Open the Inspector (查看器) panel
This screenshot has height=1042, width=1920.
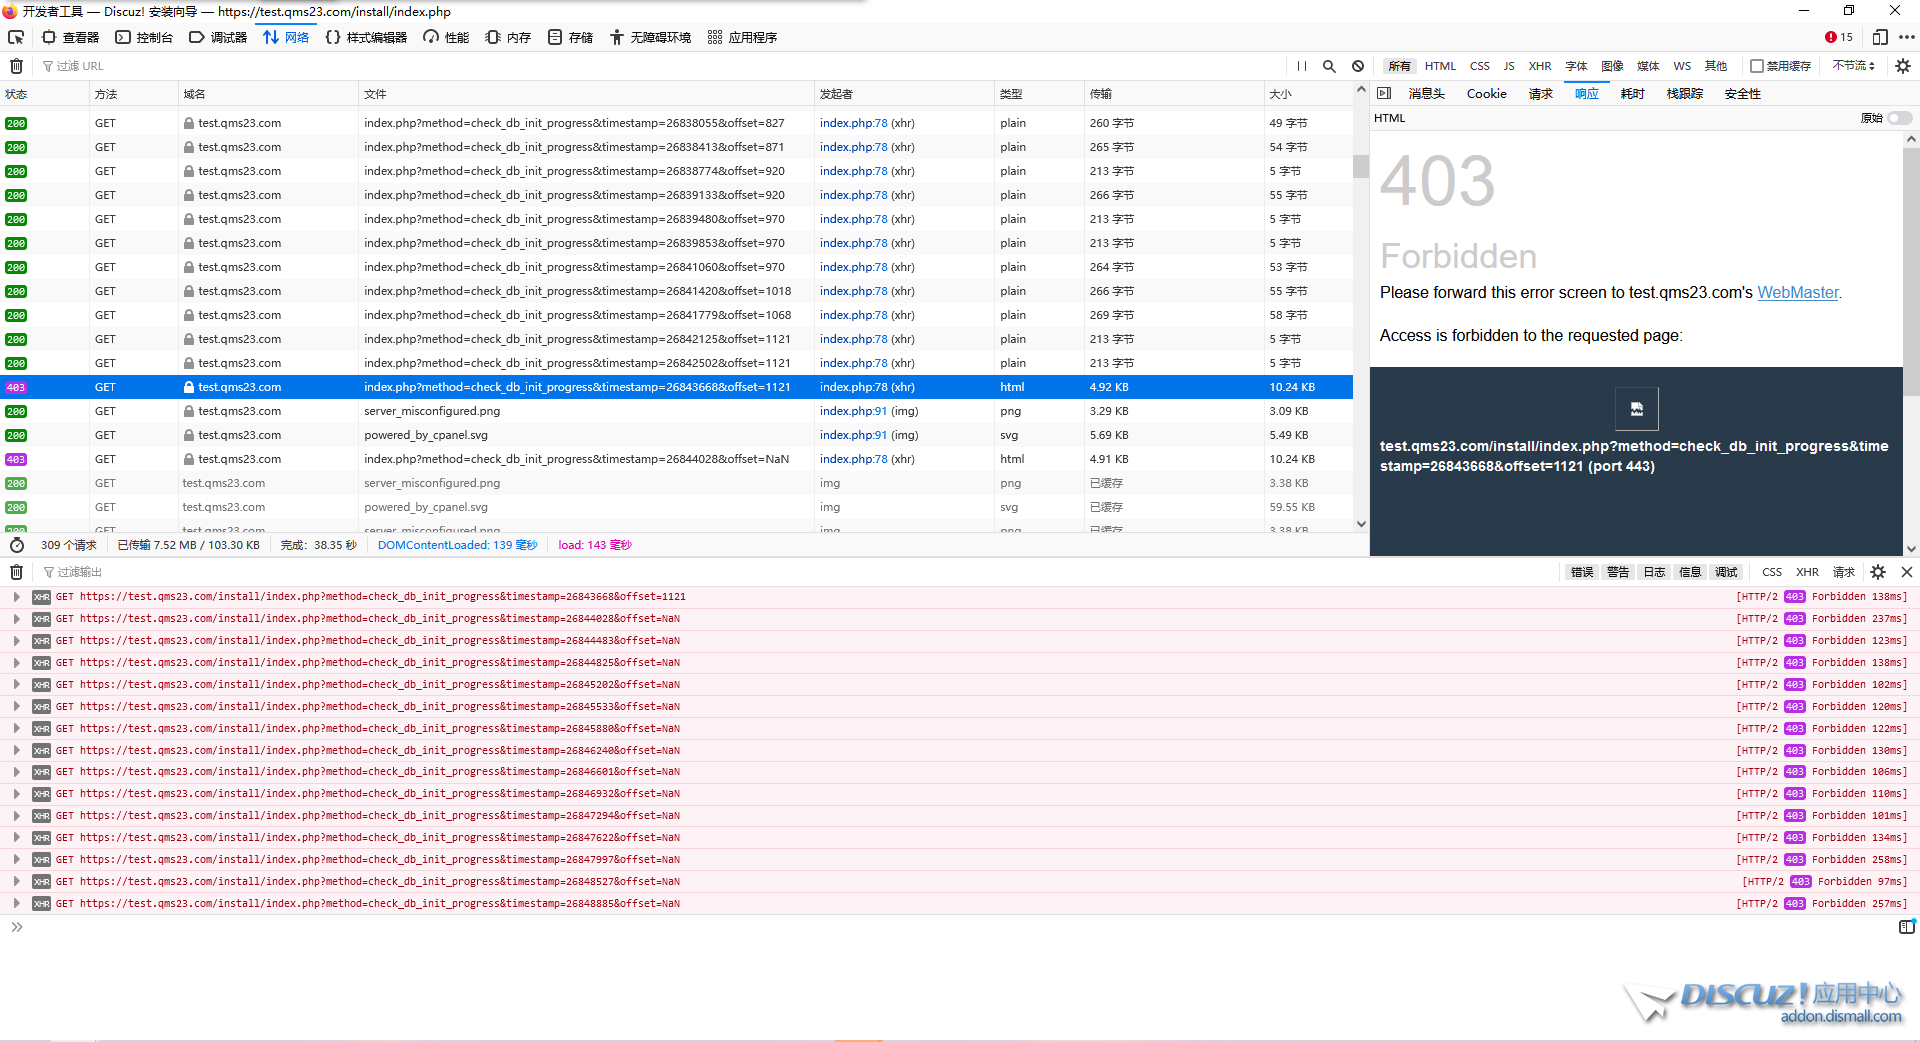coord(70,37)
